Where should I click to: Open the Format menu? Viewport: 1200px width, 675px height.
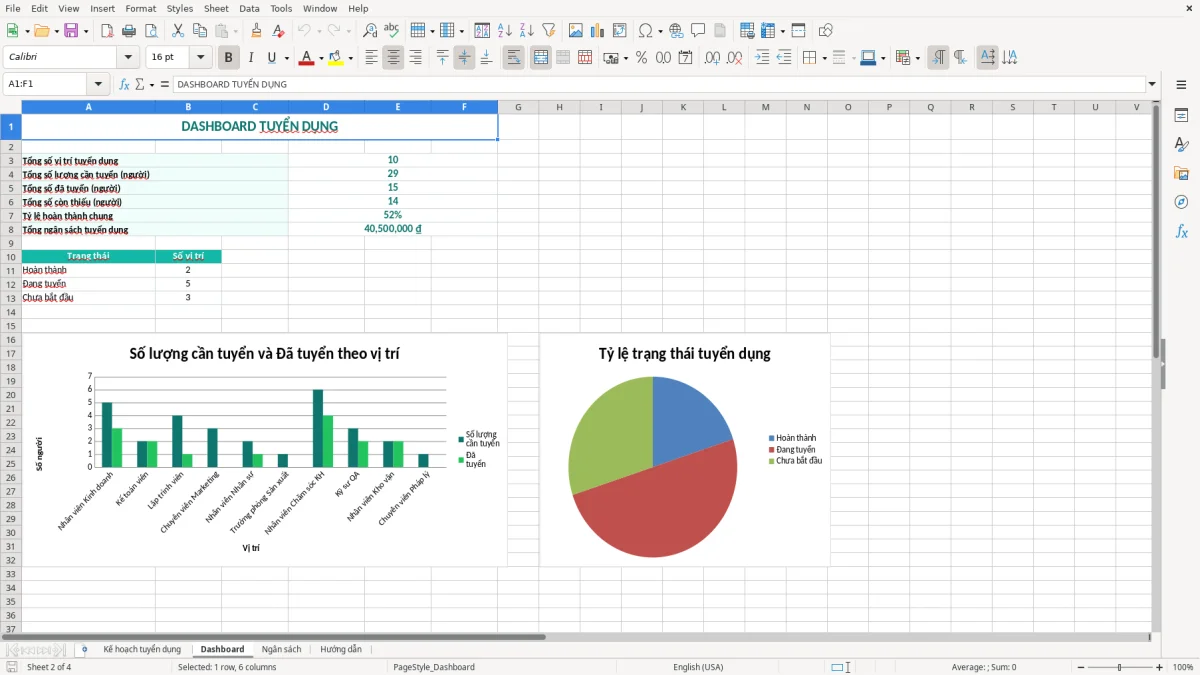pos(140,8)
